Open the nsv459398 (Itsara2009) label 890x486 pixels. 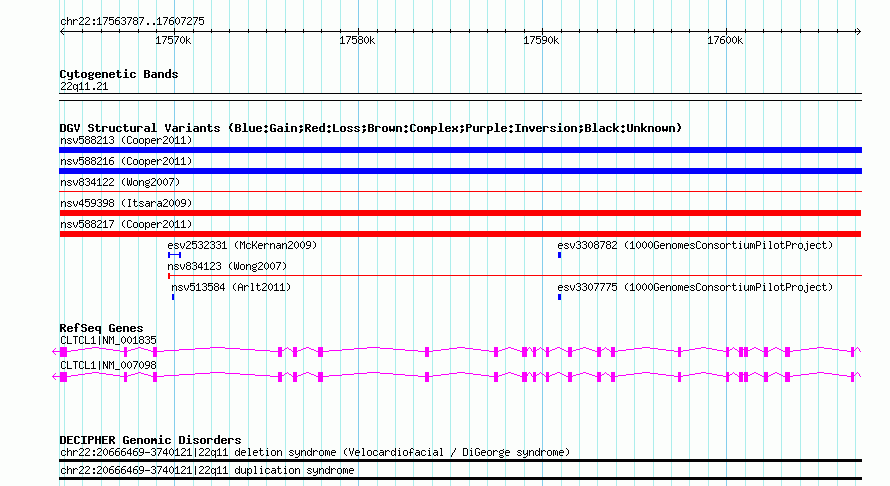[x=126, y=203]
